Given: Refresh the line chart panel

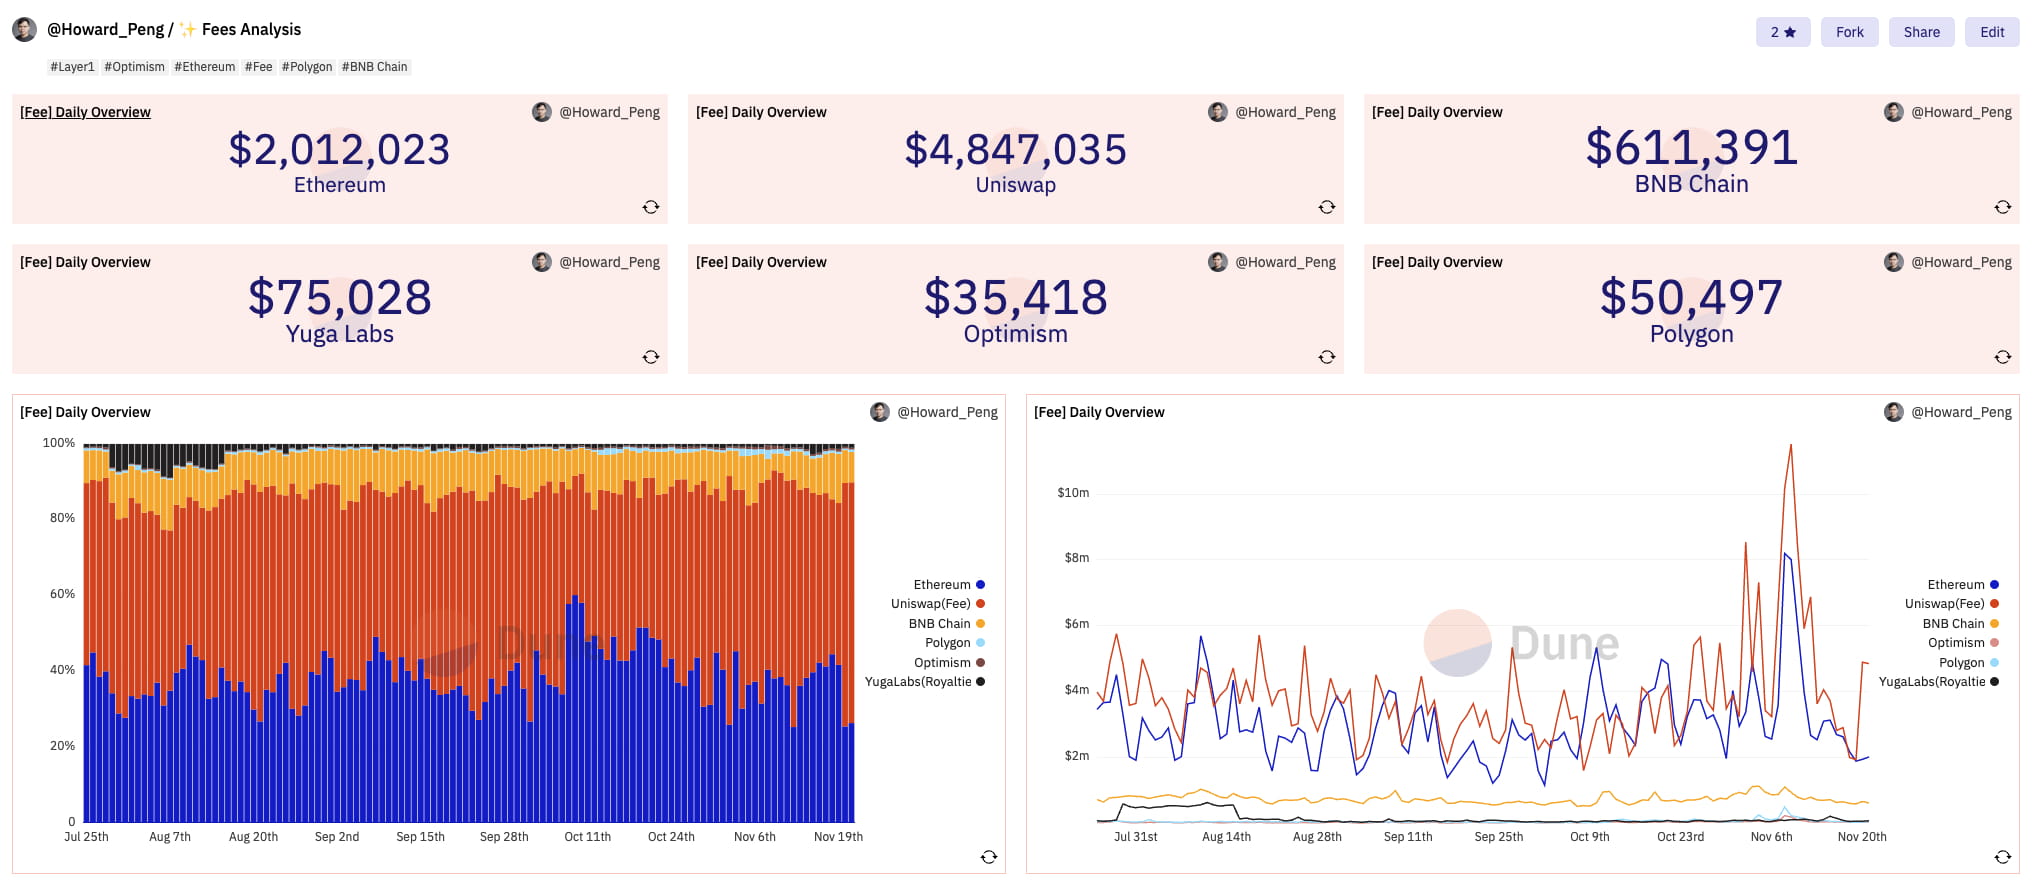Looking at the screenshot, I should (x=2003, y=857).
